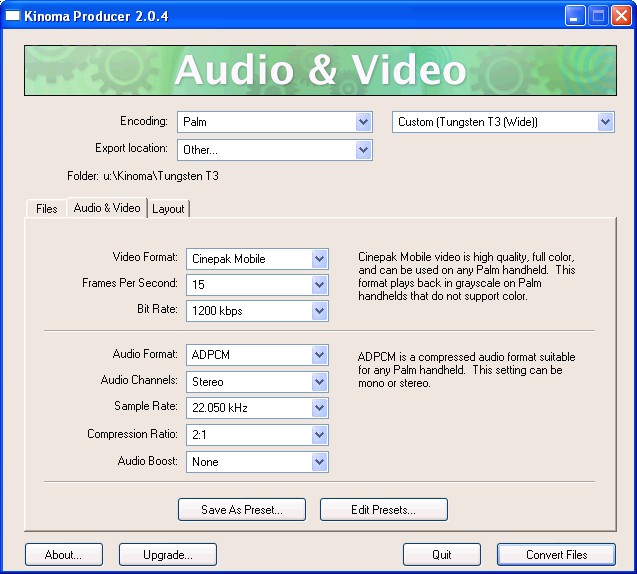
Task: Open the Audio Boost dropdown
Action: (257, 462)
